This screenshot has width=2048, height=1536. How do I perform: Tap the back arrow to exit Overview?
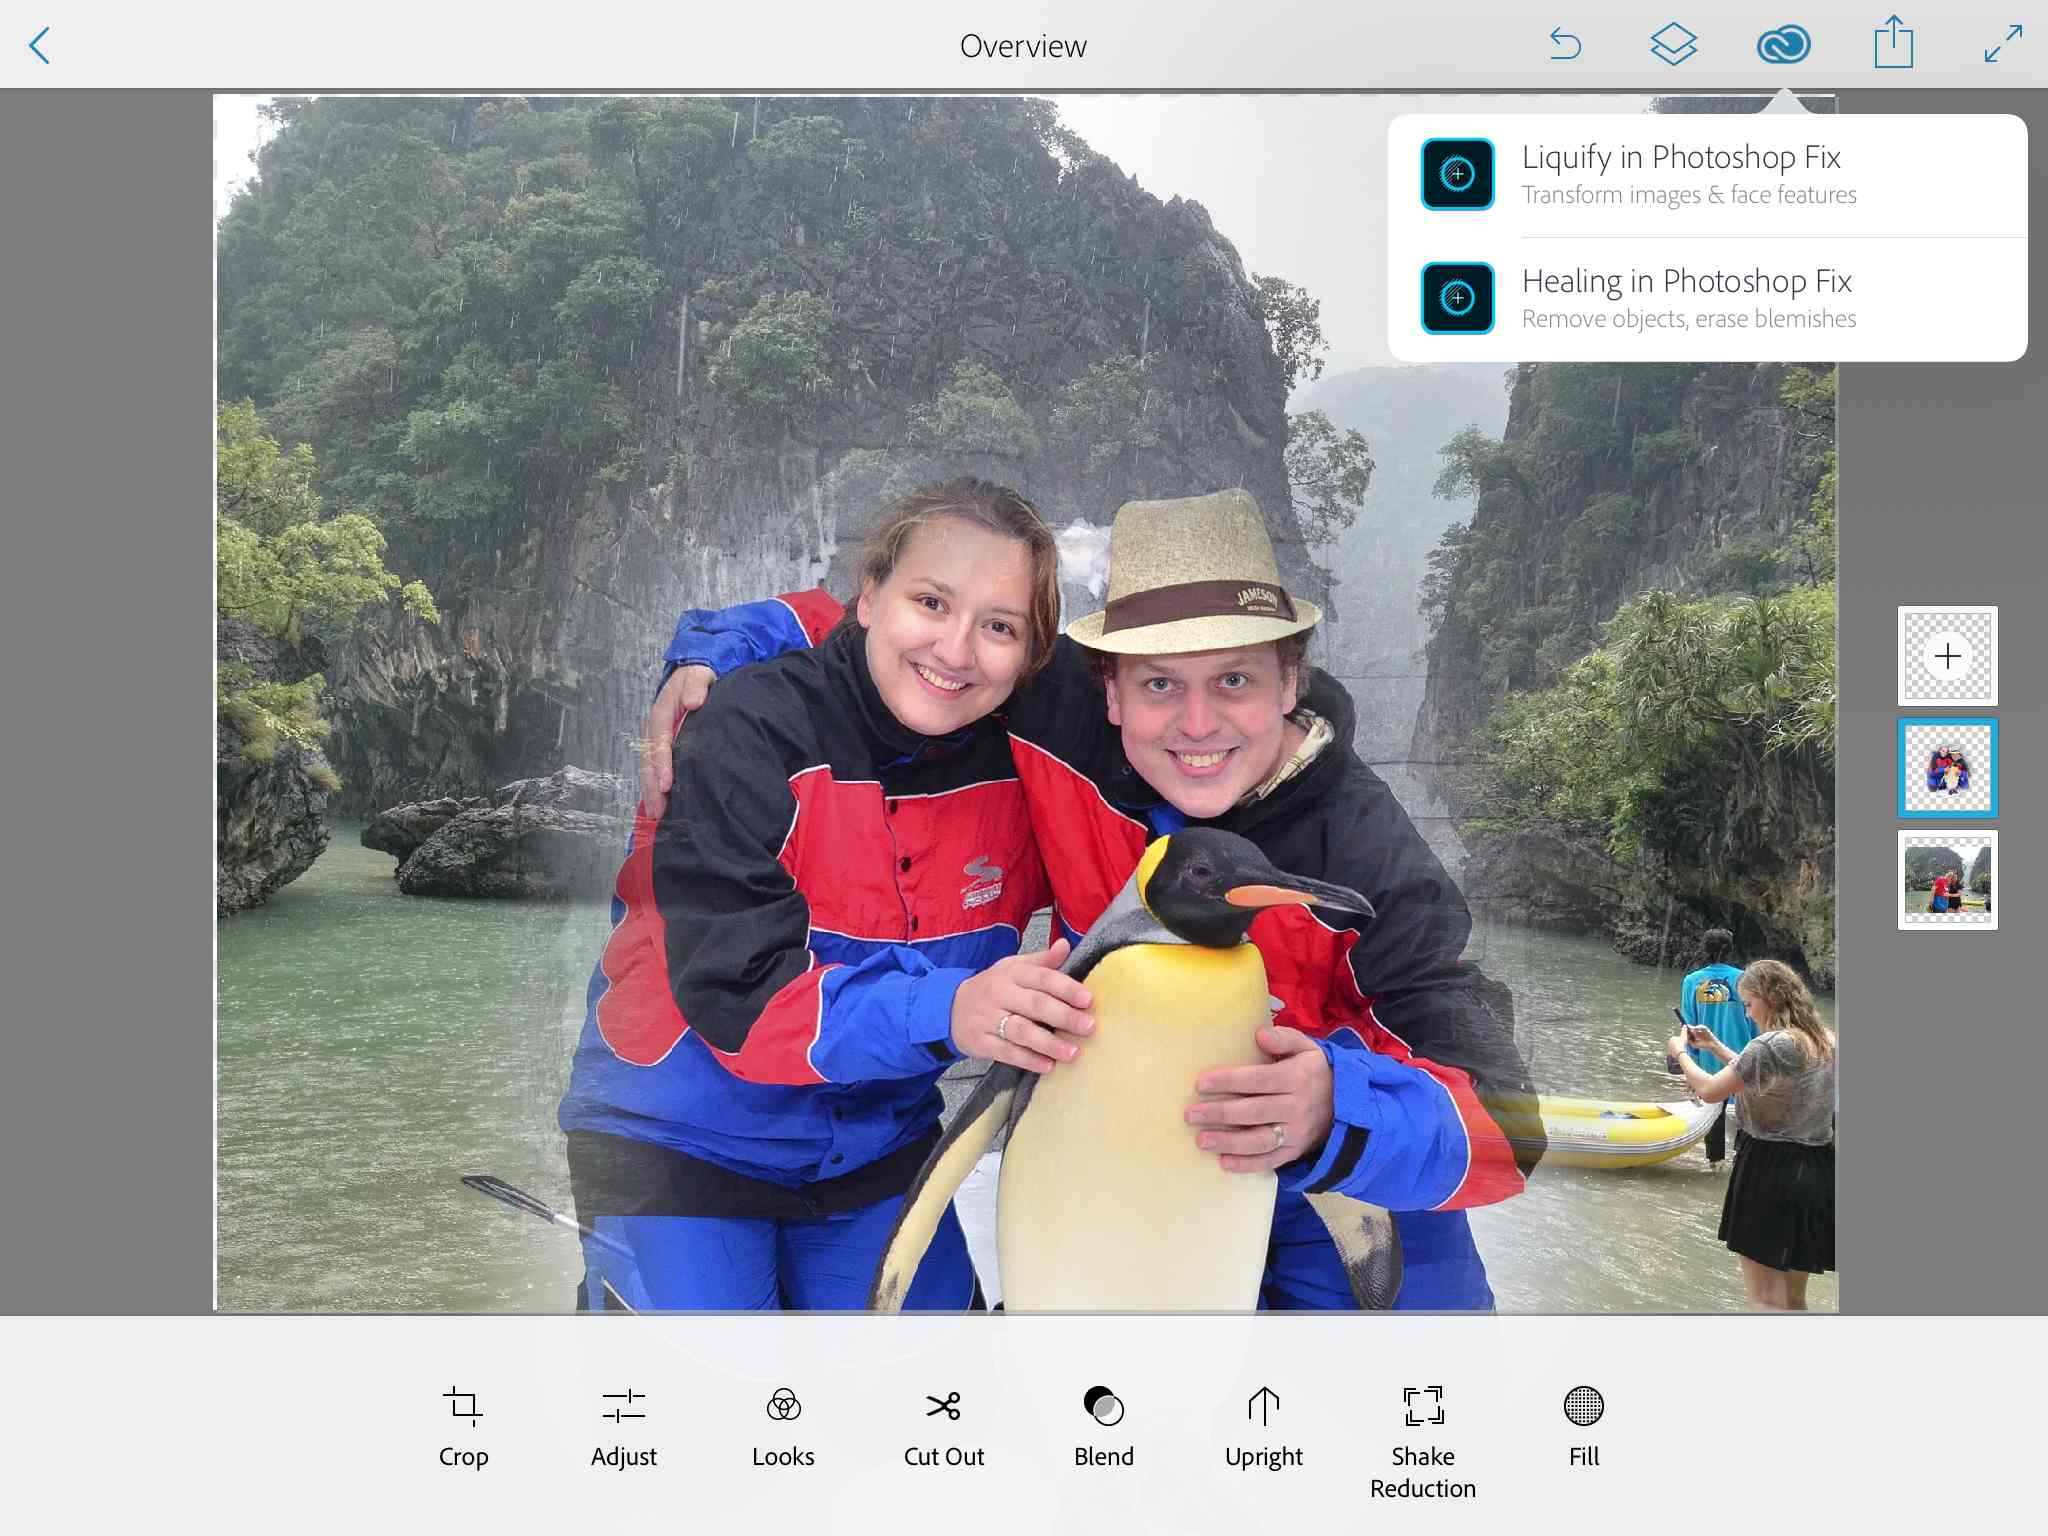click(x=40, y=46)
